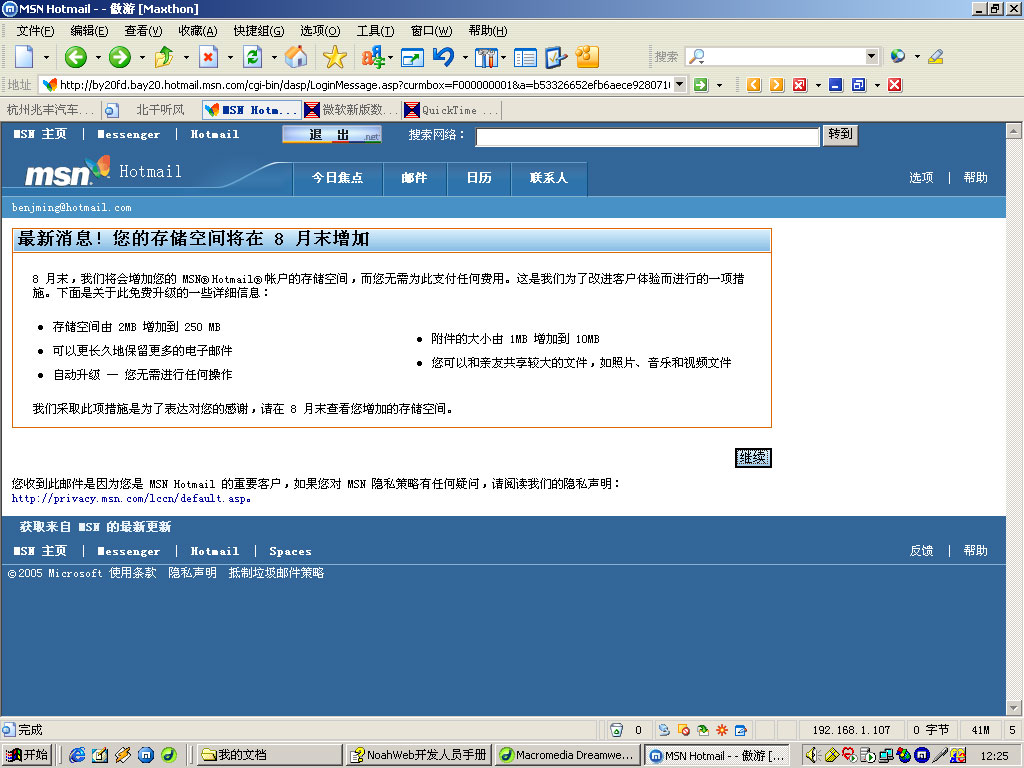Click the MSN butterfly logo in the Hotmail header
Viewport: 1024px width, 768px height.
pos(101,167)
